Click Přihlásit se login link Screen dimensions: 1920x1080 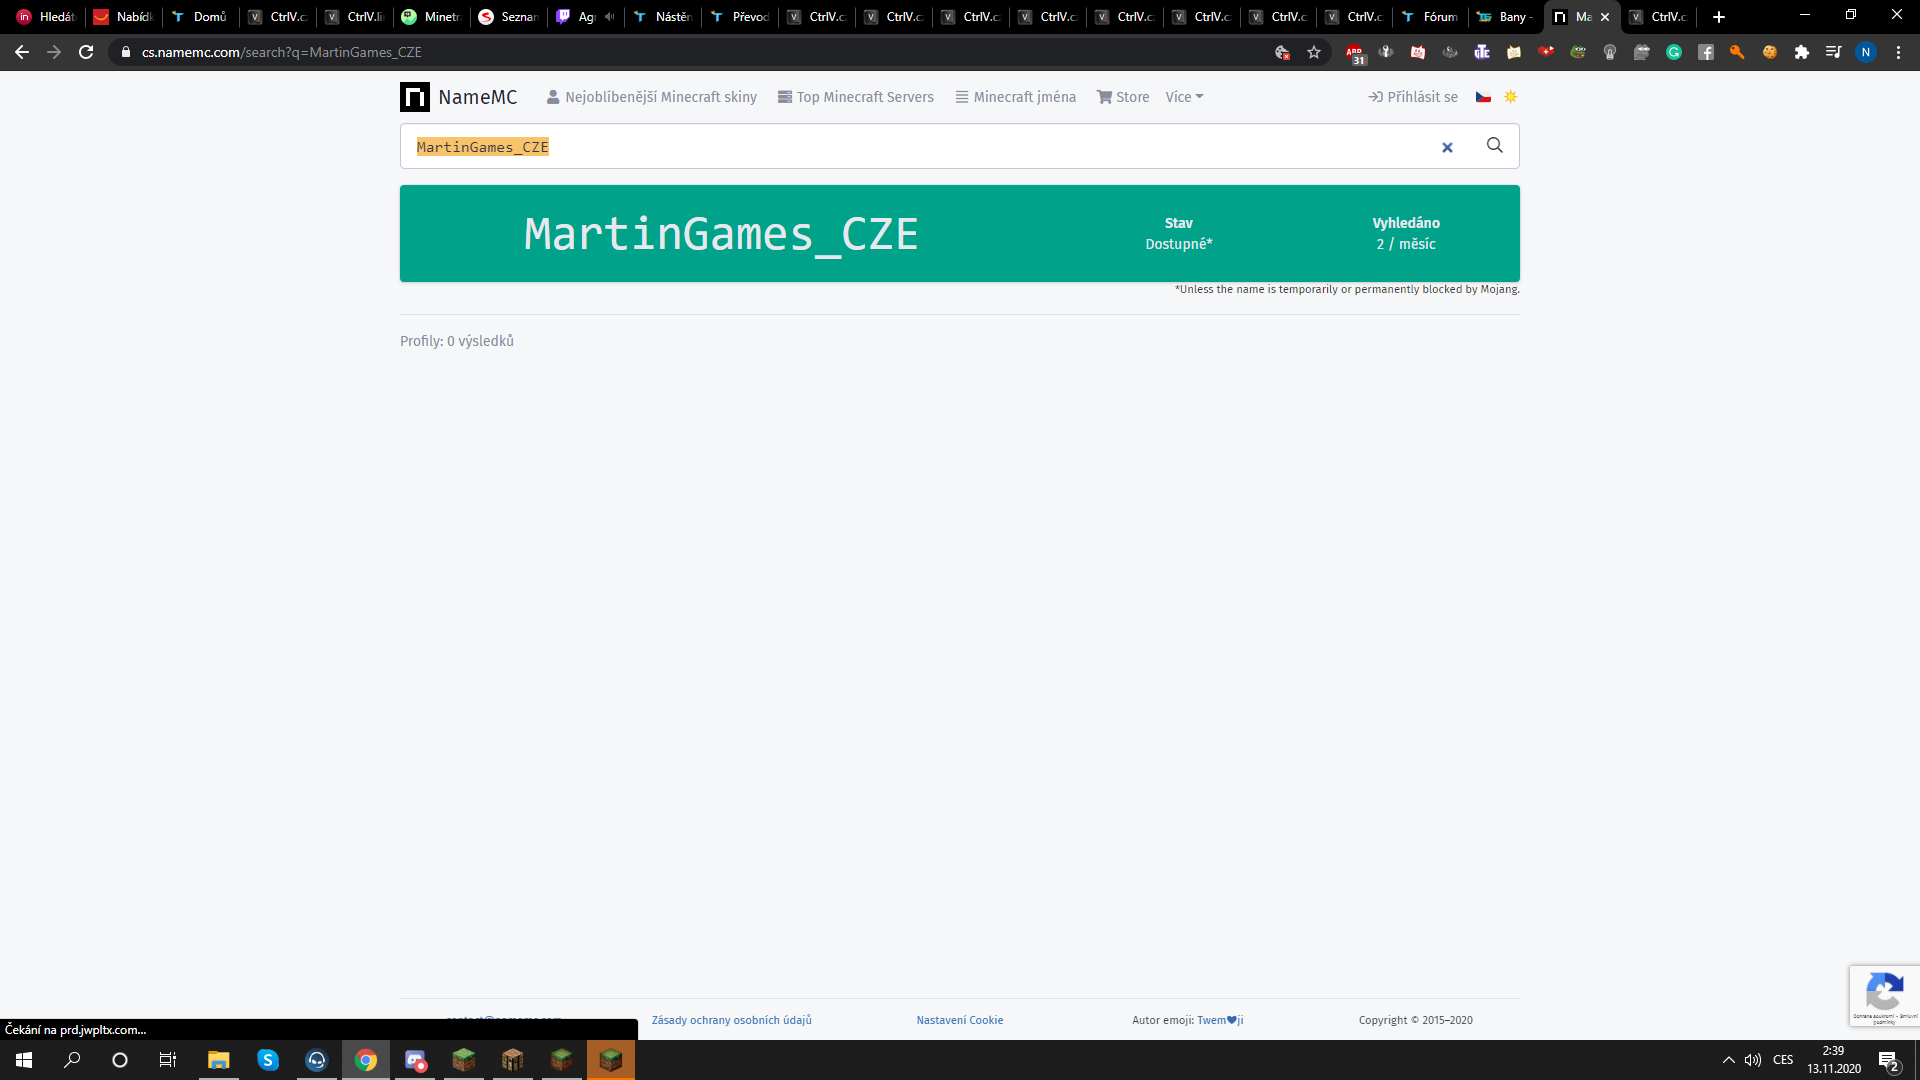pyautogui.click(x=1413, y=97)
